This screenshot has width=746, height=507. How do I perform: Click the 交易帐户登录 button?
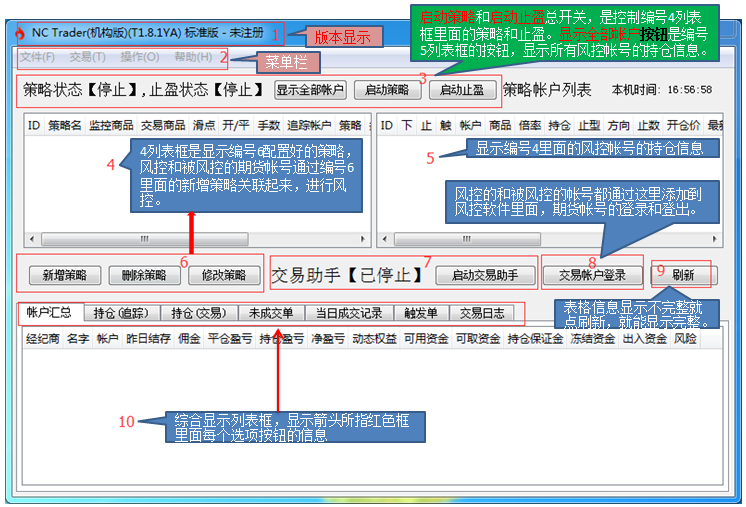tap(592, 275)
